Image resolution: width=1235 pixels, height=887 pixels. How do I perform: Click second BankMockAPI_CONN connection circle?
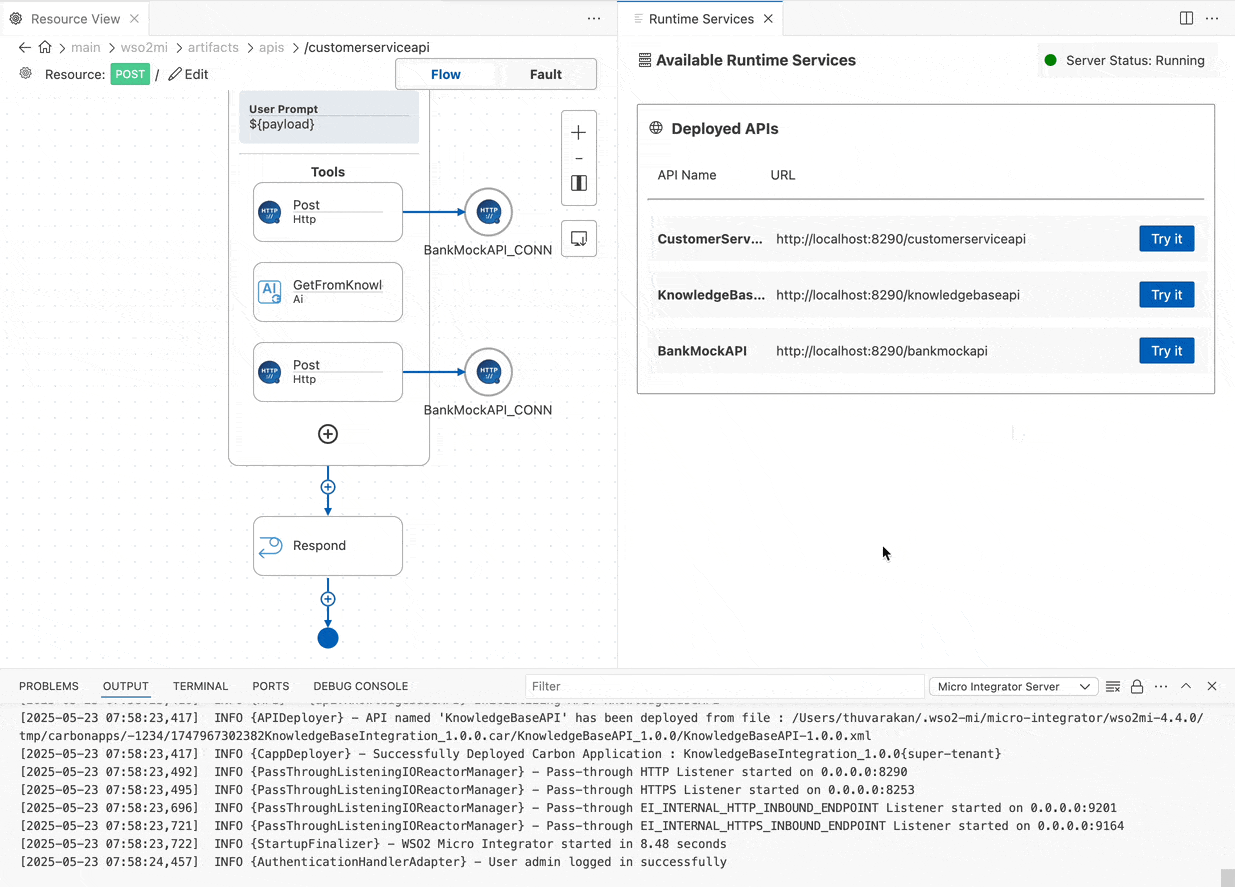(488, 372)
